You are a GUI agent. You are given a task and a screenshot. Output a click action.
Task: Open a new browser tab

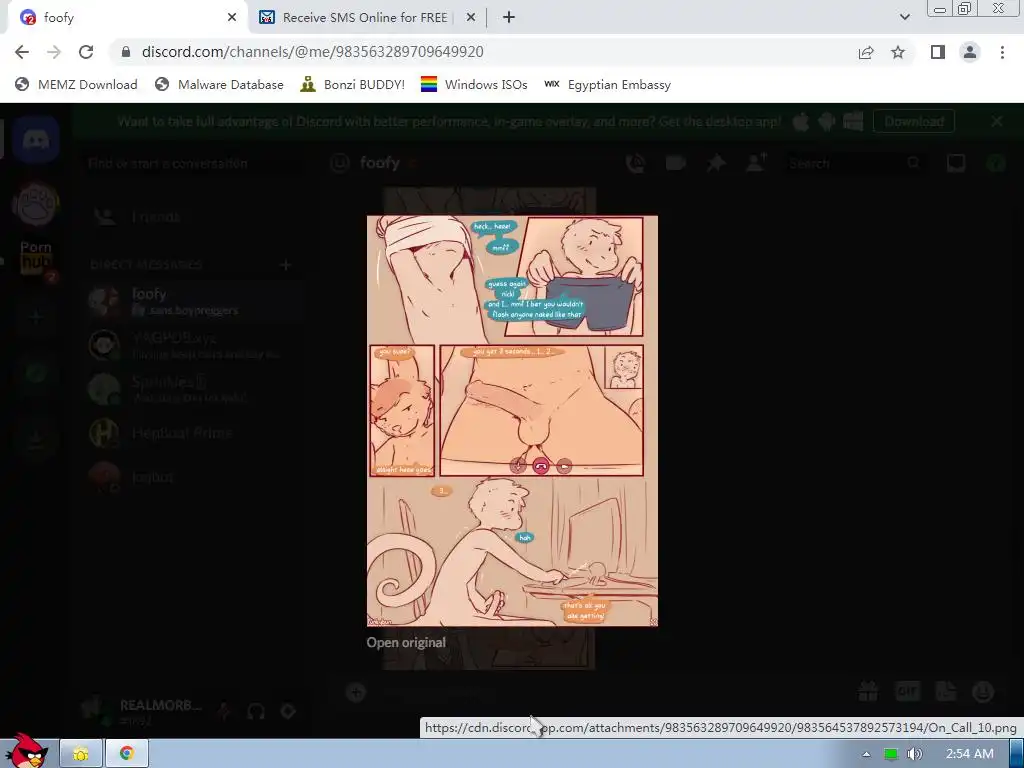click(x=509, y=18)
